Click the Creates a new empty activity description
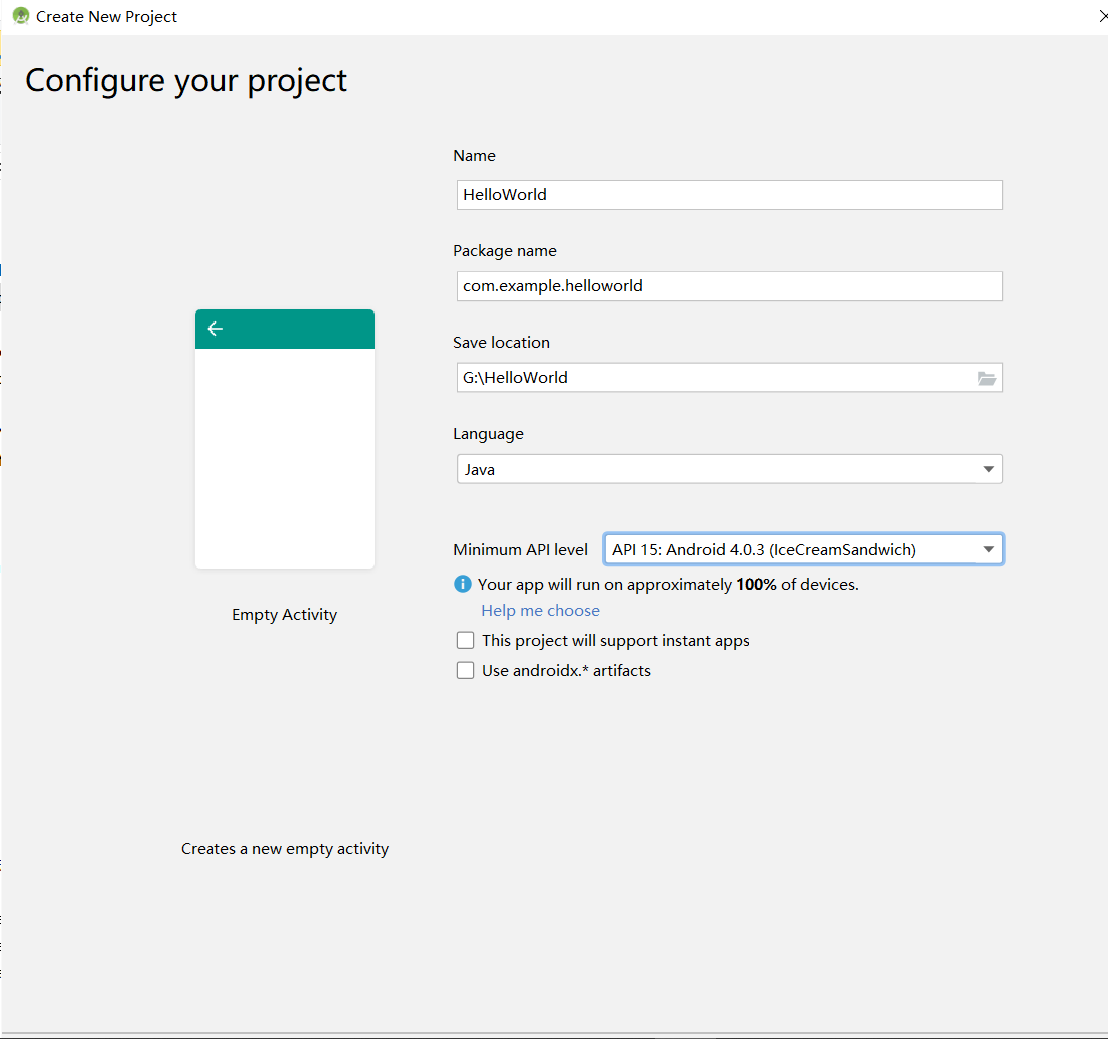 click(285, 848)
